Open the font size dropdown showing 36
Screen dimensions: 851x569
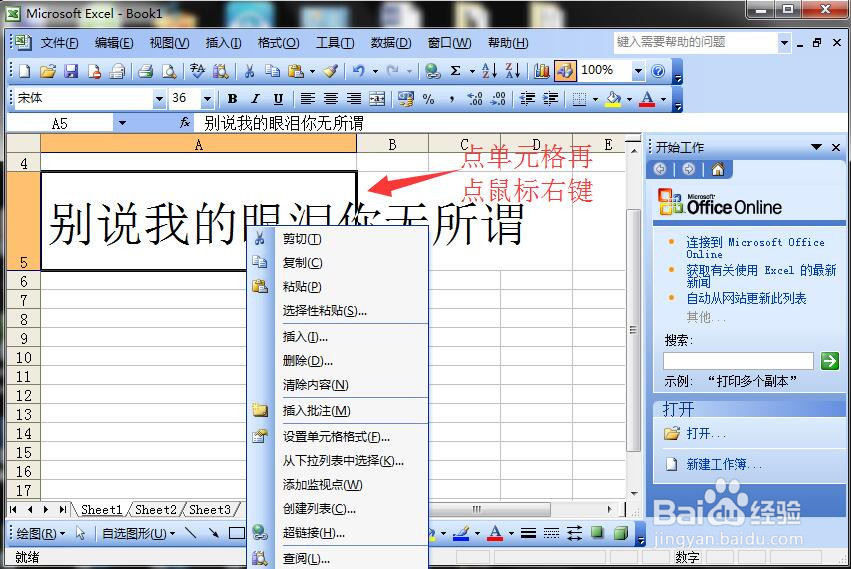207,99
